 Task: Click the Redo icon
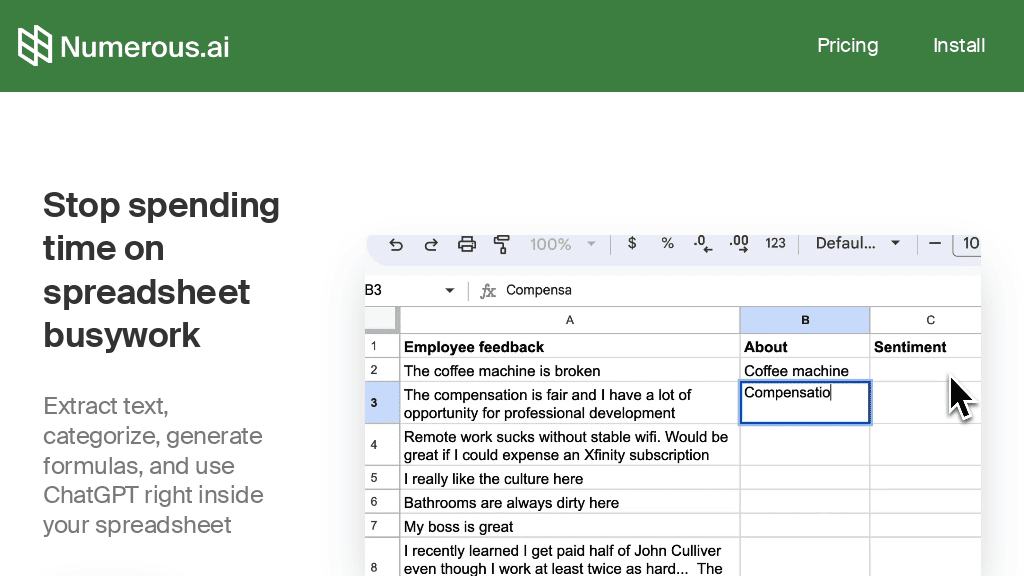click(431, 243)
